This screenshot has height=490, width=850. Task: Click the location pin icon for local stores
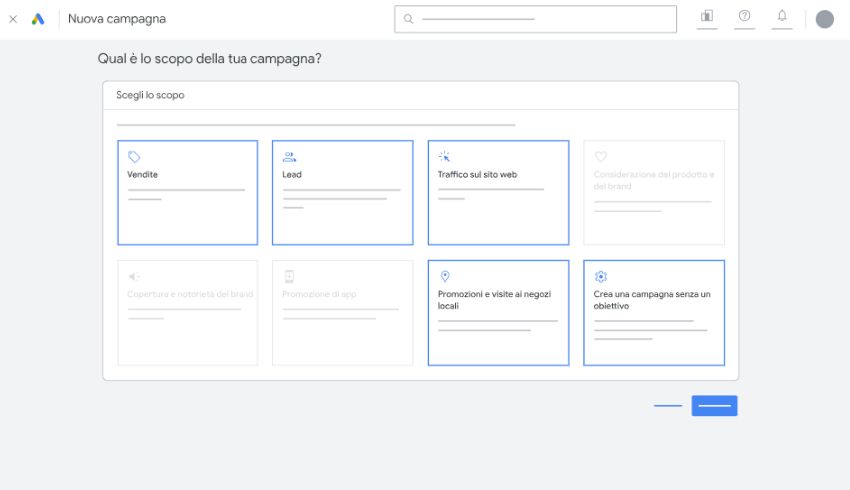445,276
